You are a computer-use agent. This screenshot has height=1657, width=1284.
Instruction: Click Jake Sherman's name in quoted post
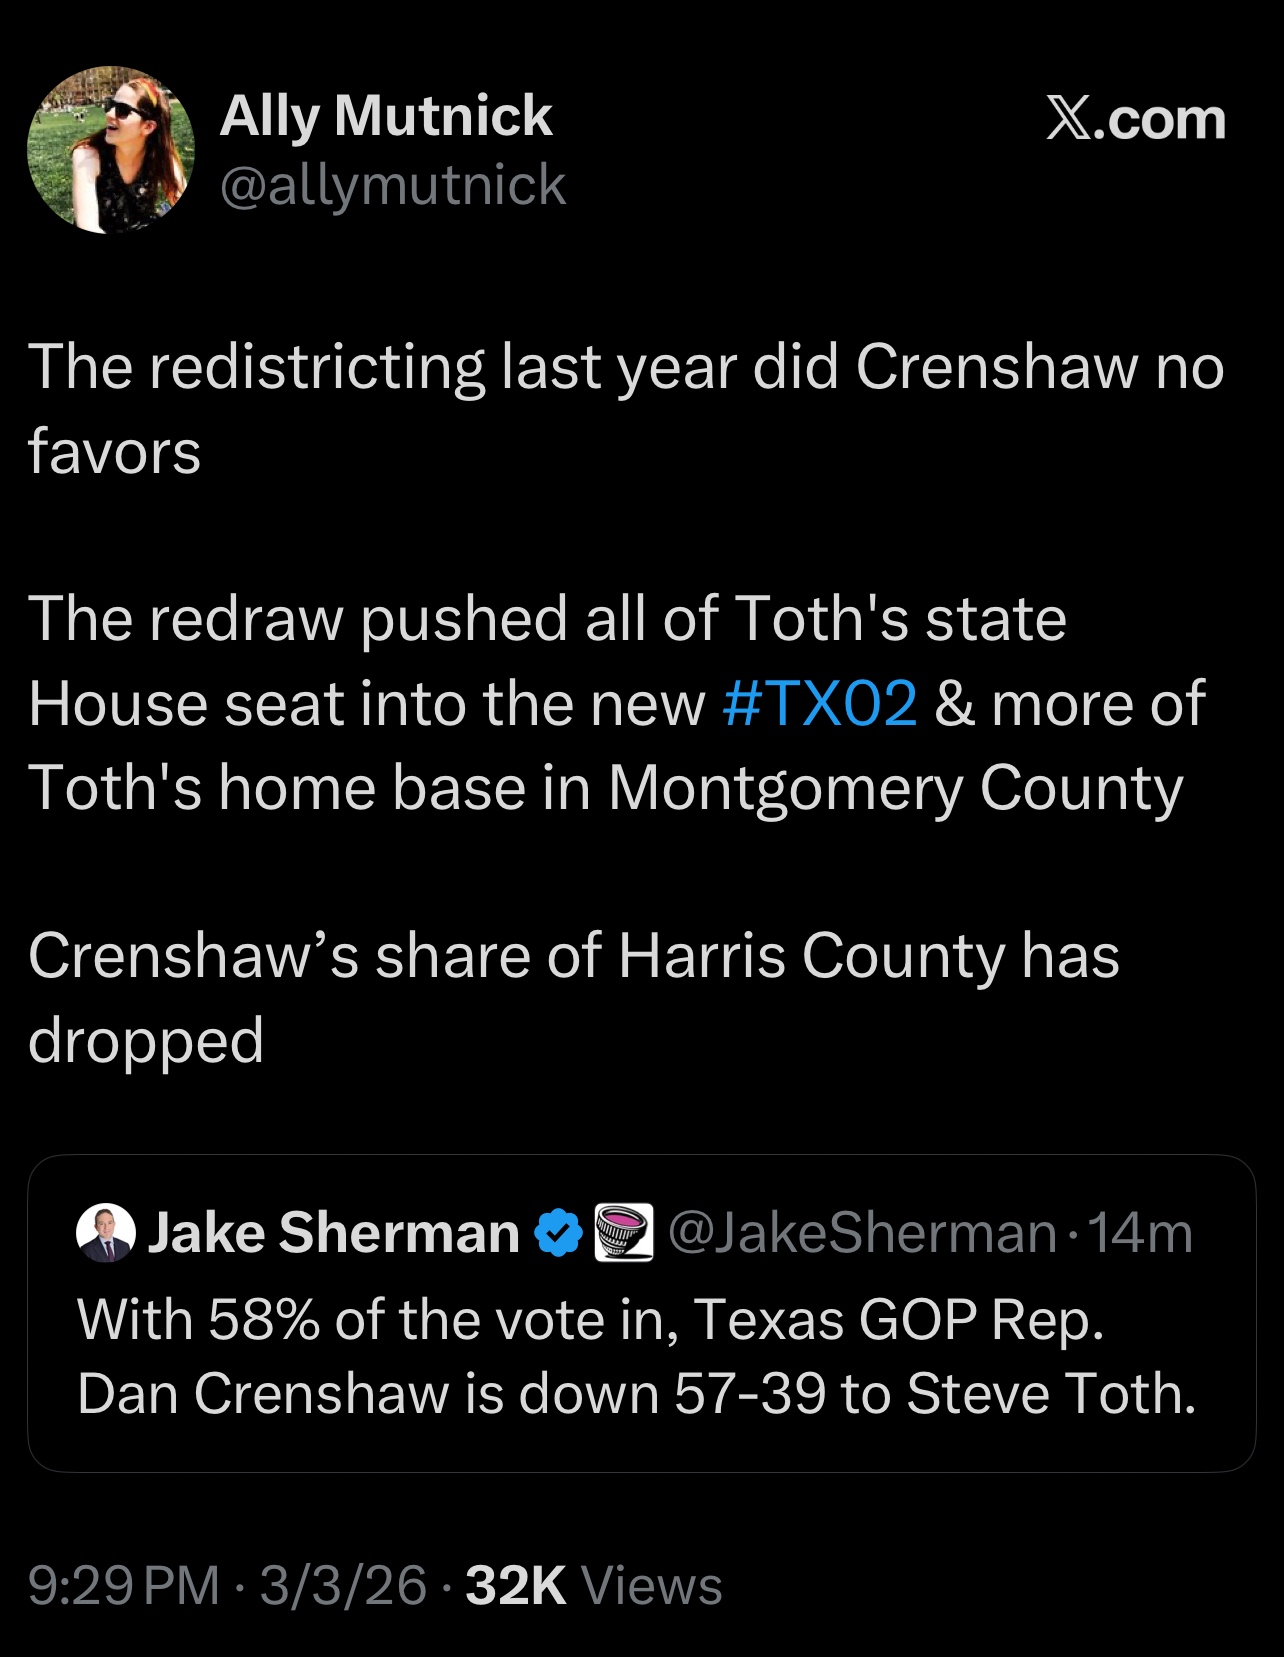coord(333,1233)
